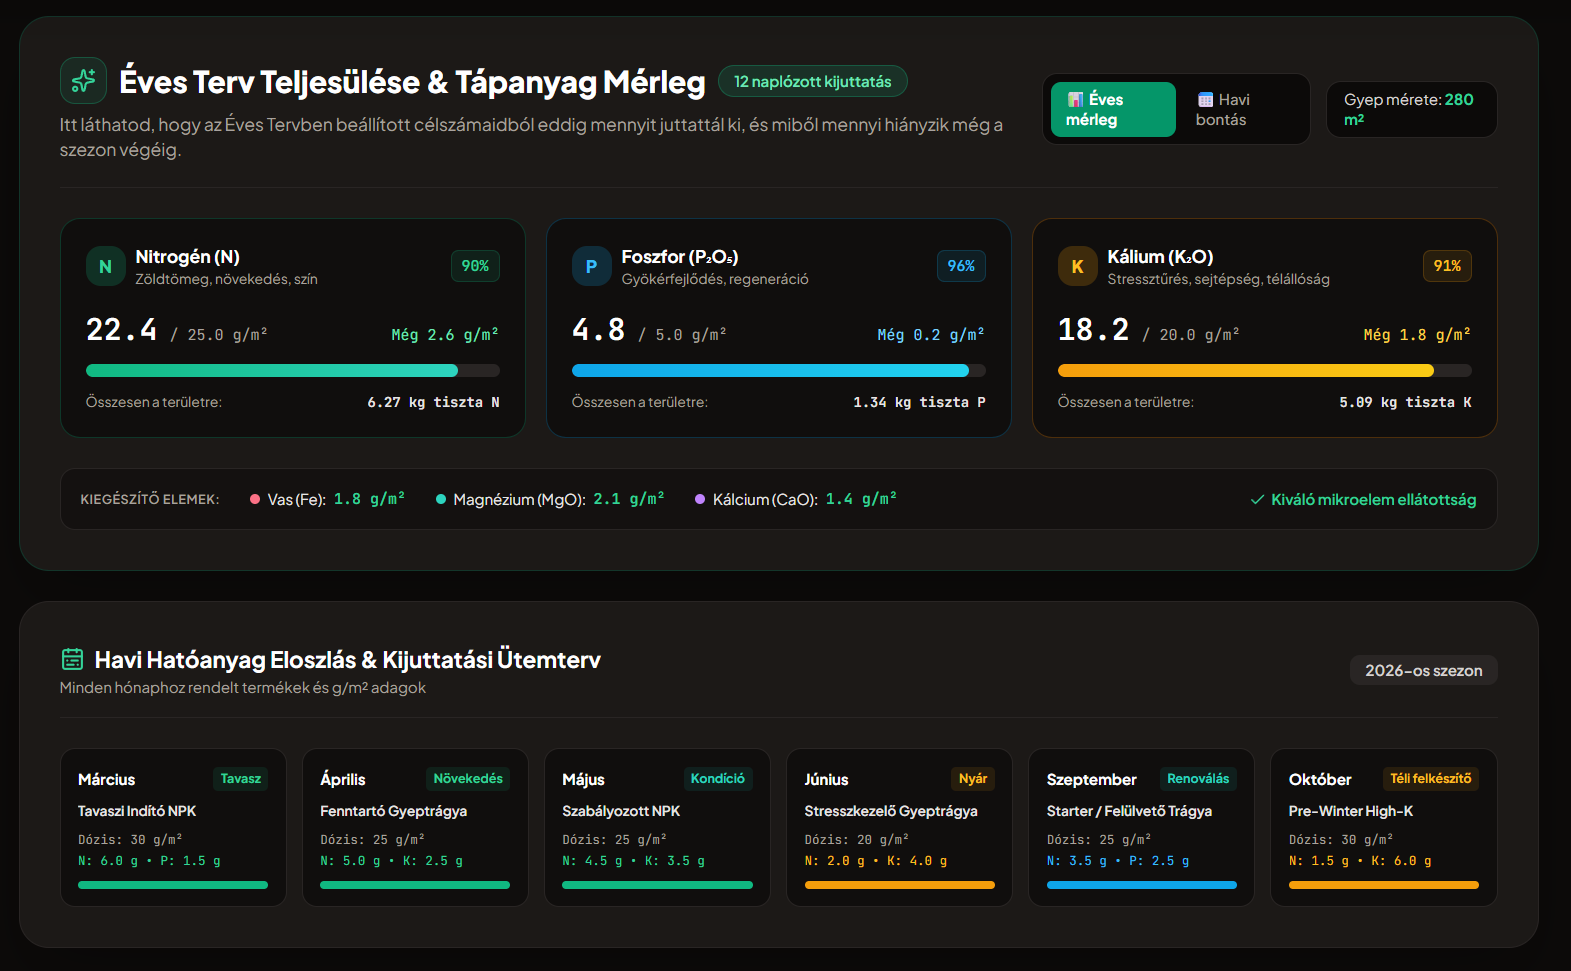Open the 12 naplózott kijuttatás badge
Image resolution: width=1571 pixels, height=971 pixels.
[x=812, y=81]
